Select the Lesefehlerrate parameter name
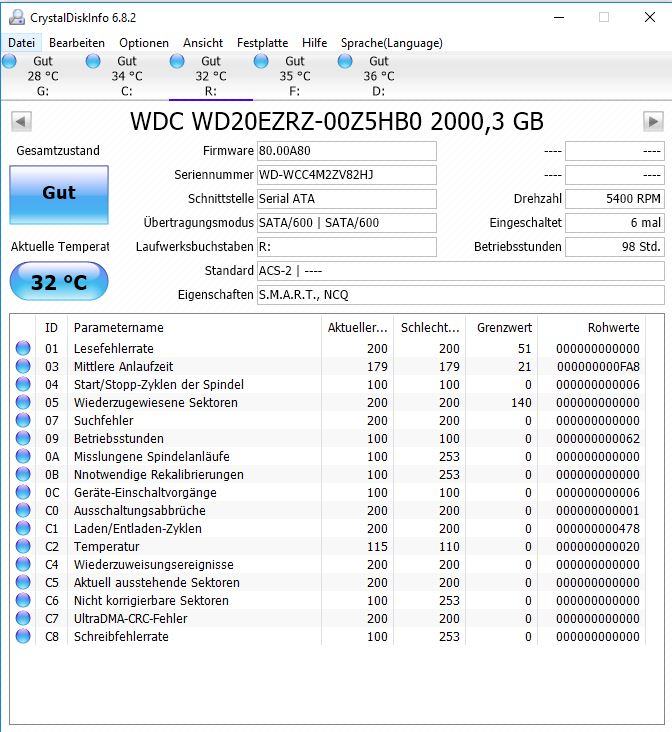Viewport: 672px width, 732px height. 114,349
